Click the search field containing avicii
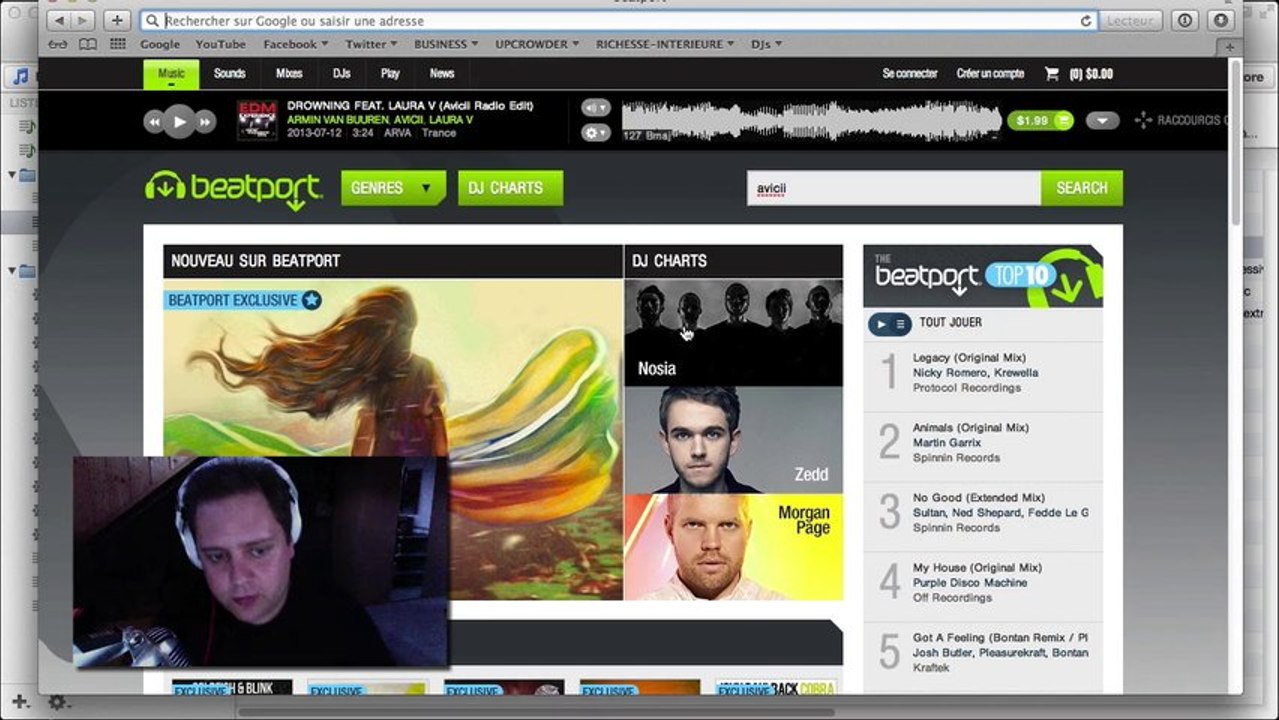The image size is (1279, 720). click(893, 187)
